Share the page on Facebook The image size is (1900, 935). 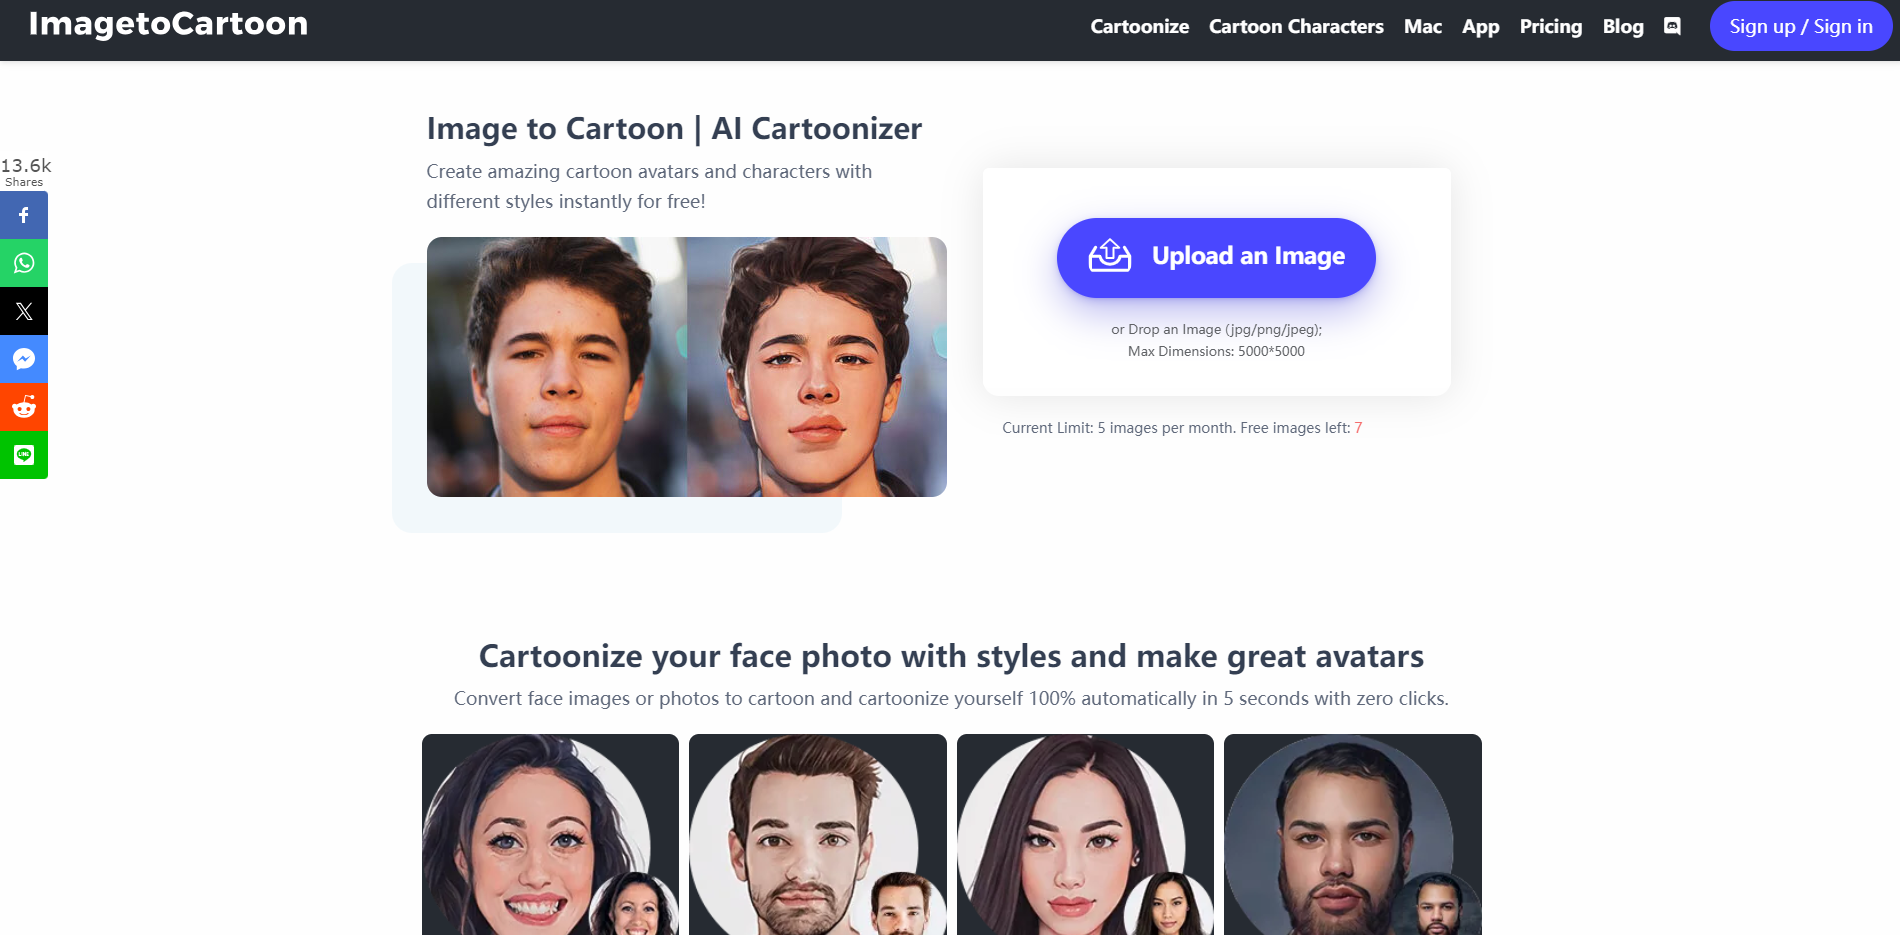(24, 215)
